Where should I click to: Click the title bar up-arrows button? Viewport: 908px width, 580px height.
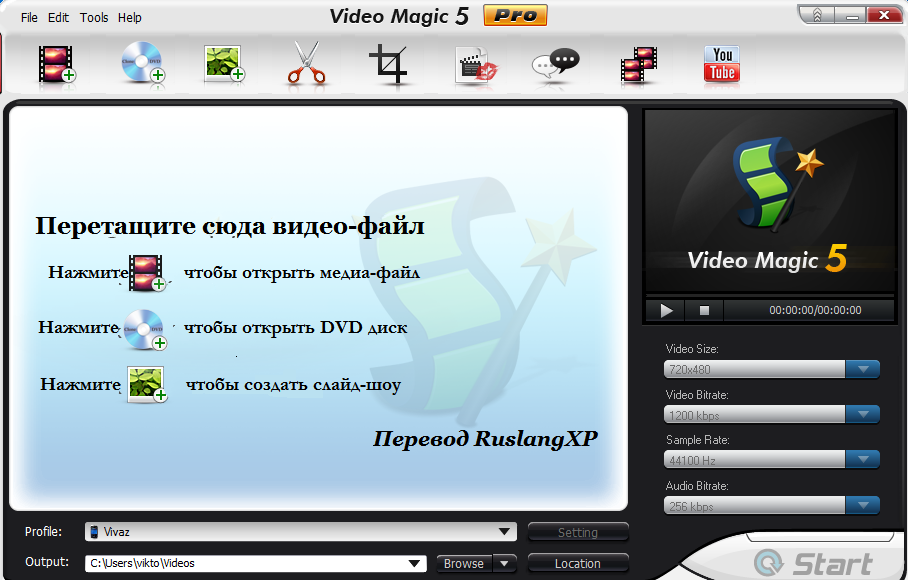(x=818, y=16)
